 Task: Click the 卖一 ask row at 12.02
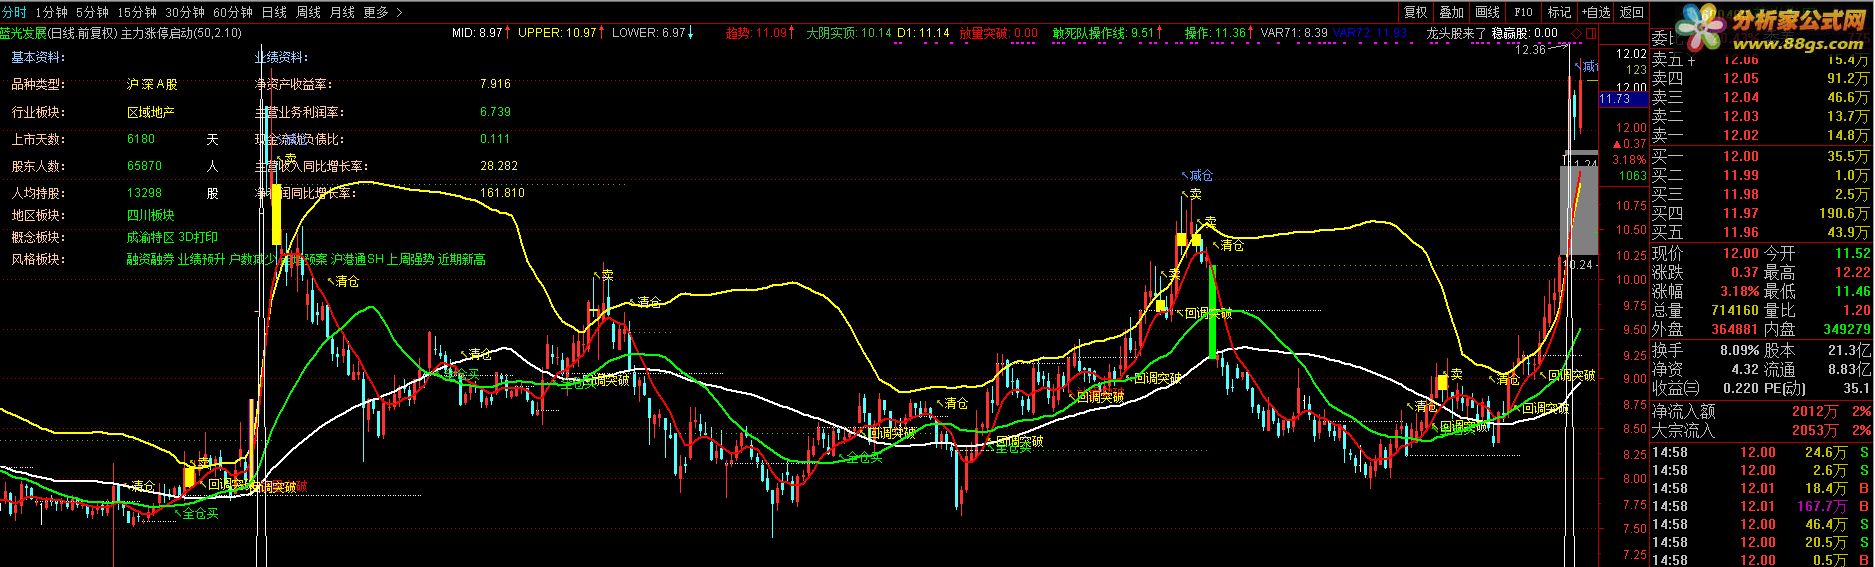[1761, 135]
